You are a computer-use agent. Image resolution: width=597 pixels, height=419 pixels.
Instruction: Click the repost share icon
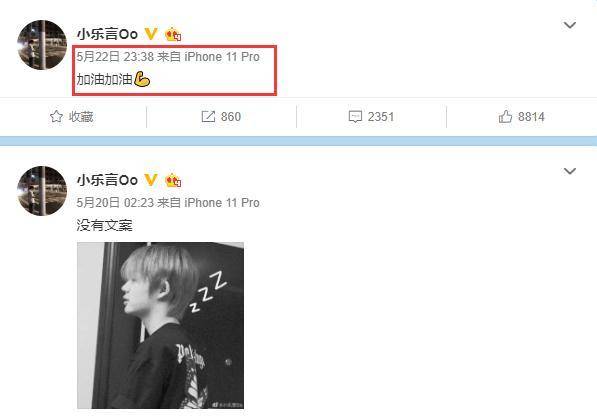(x=208, y=117)
